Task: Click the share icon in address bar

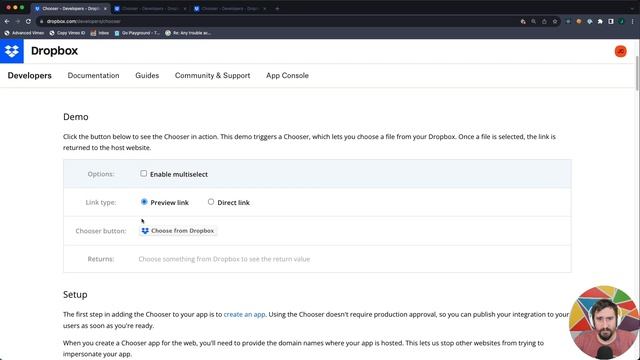Action: click(x=544, y=21)
